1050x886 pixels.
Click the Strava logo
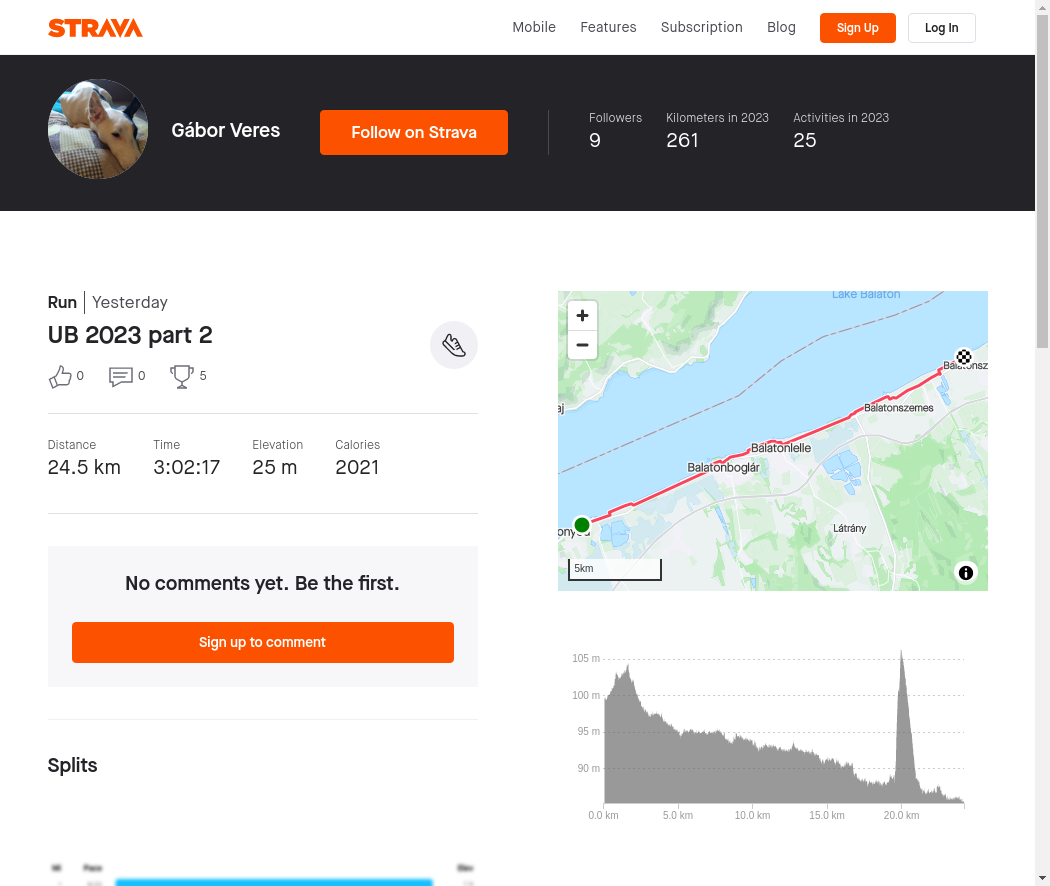[95, 28]
